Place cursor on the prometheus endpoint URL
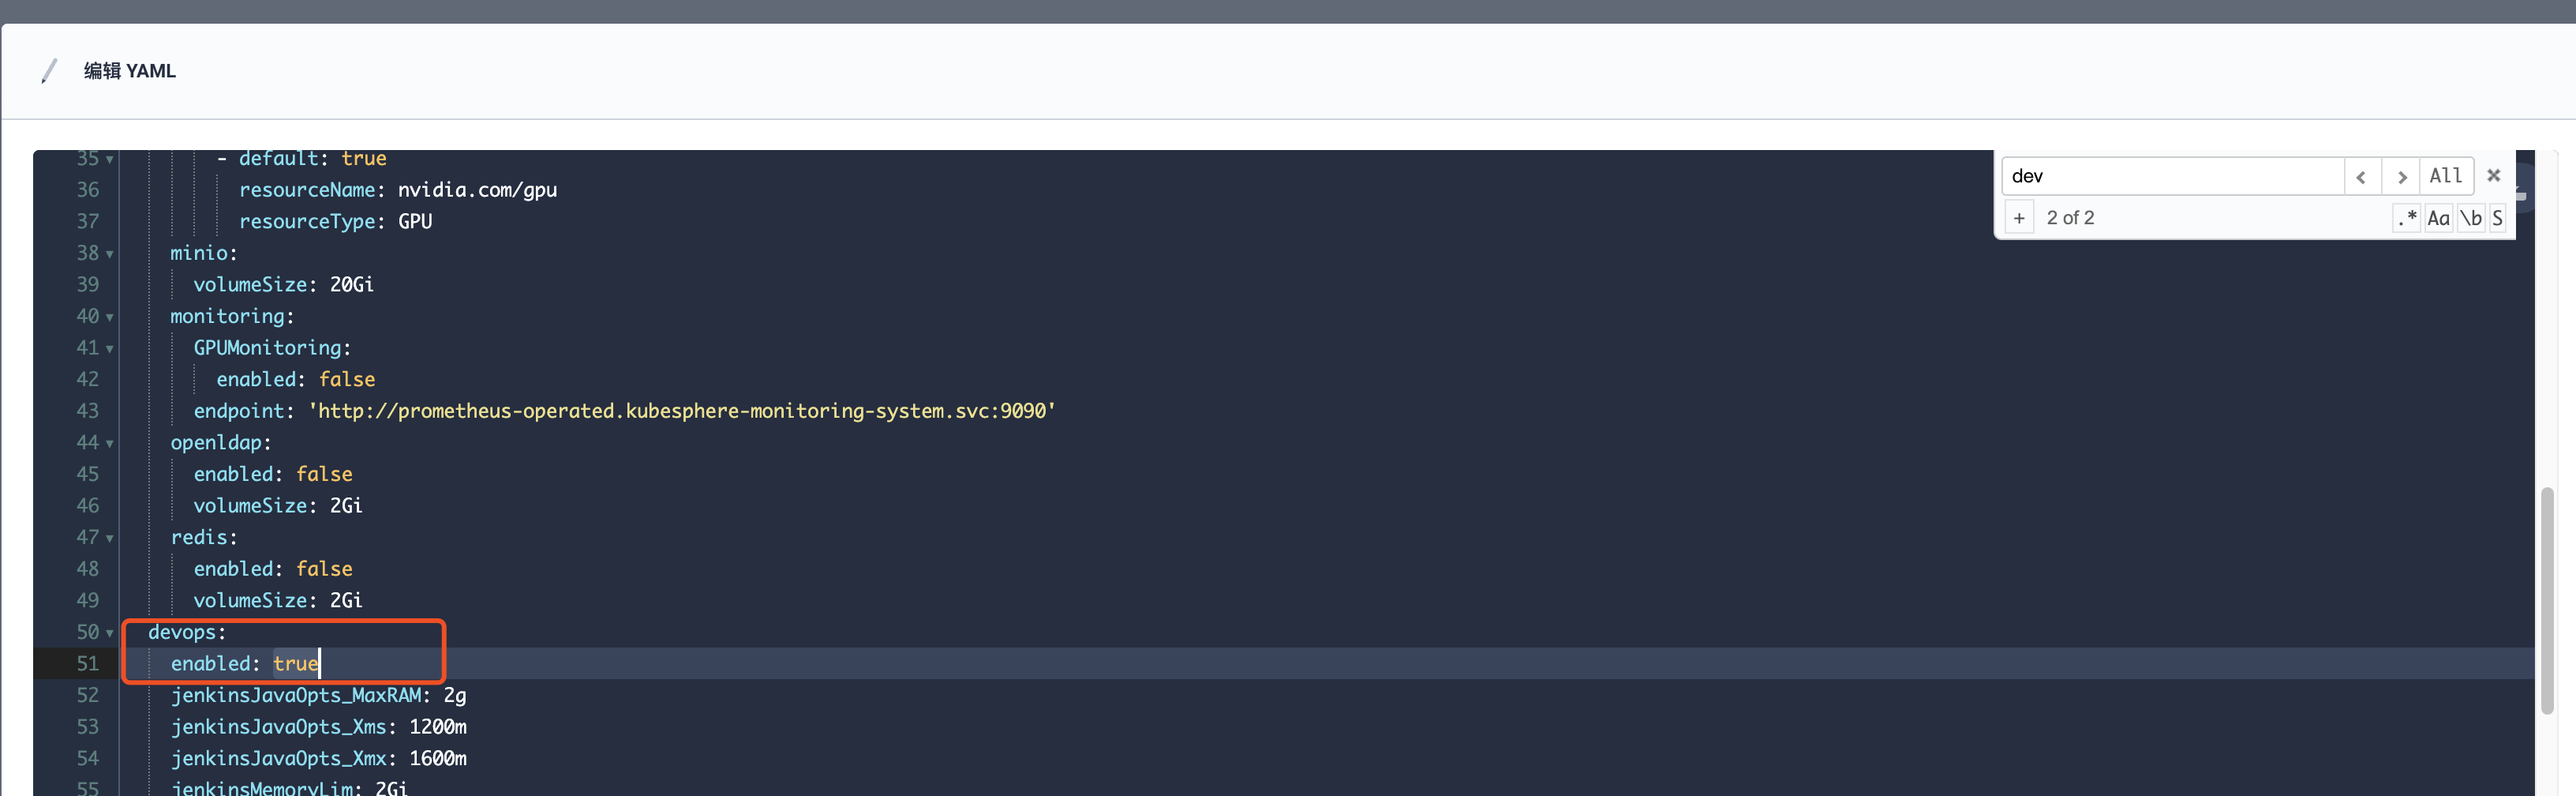 point(682,411)
